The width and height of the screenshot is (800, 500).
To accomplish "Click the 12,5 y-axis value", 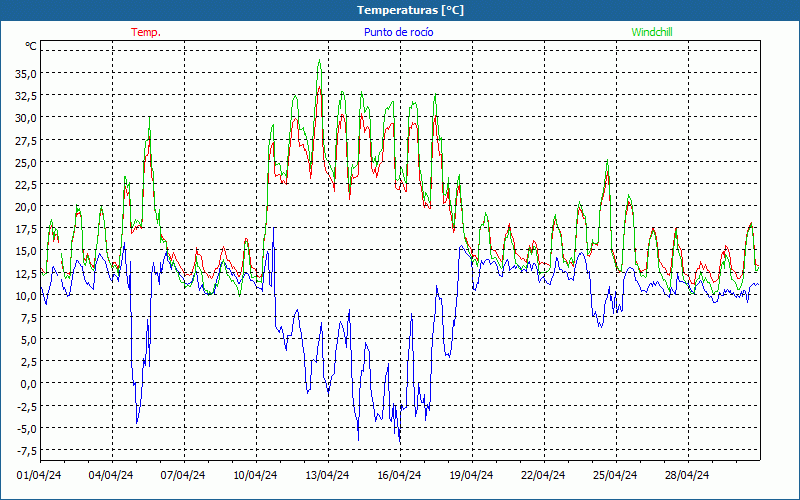I will [x=26, y=273].
